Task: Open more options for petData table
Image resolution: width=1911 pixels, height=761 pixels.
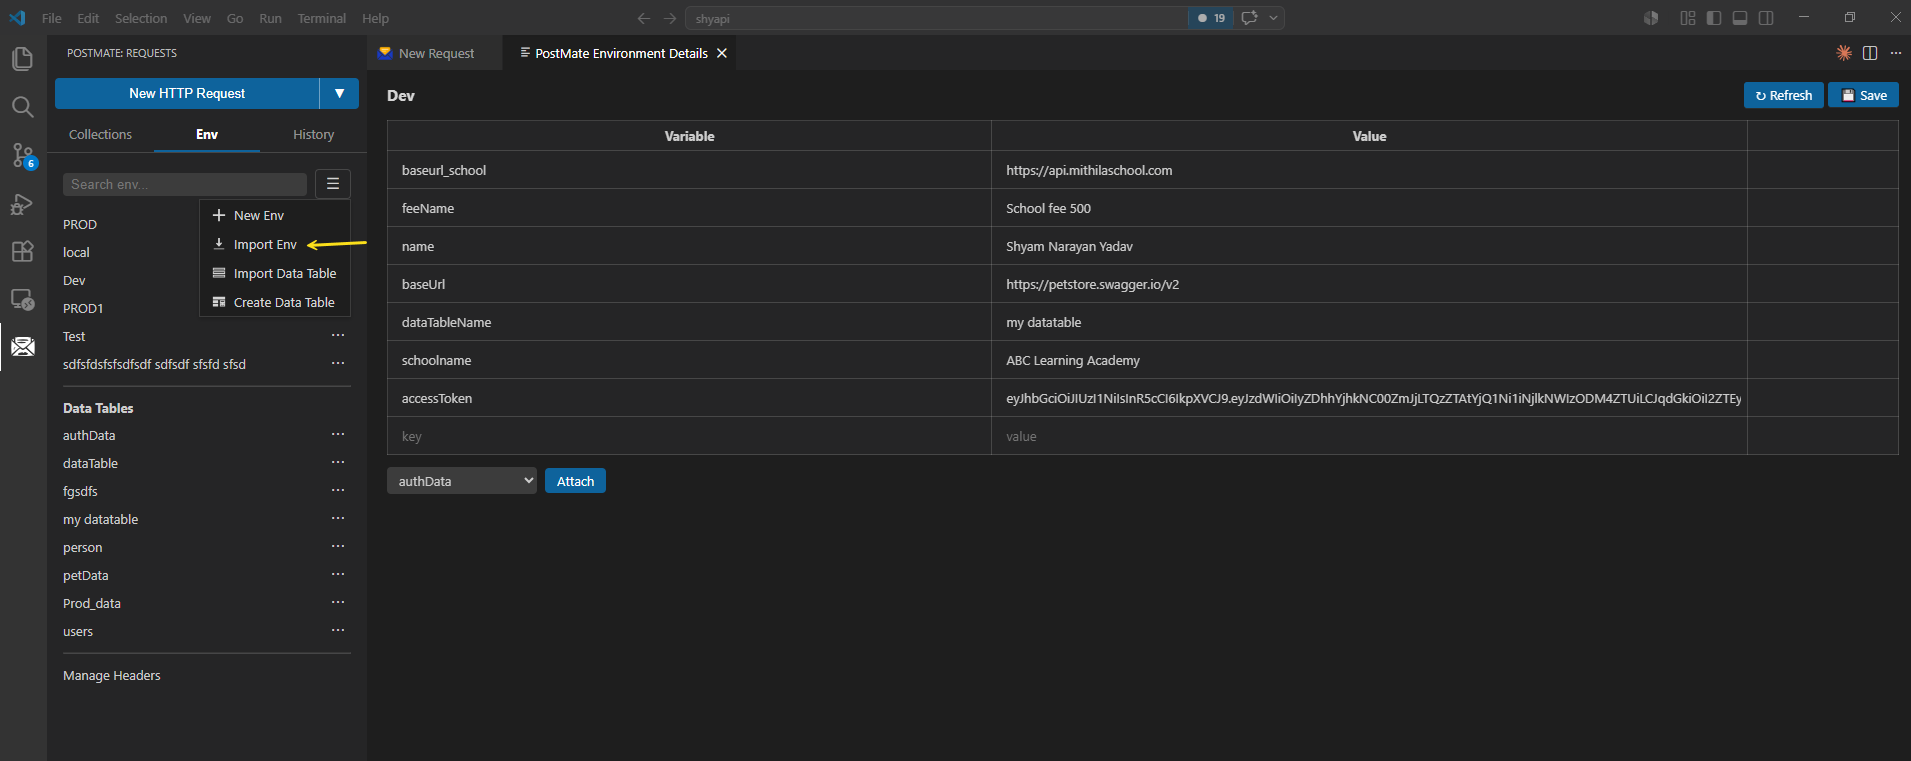Action: point(338,575)
